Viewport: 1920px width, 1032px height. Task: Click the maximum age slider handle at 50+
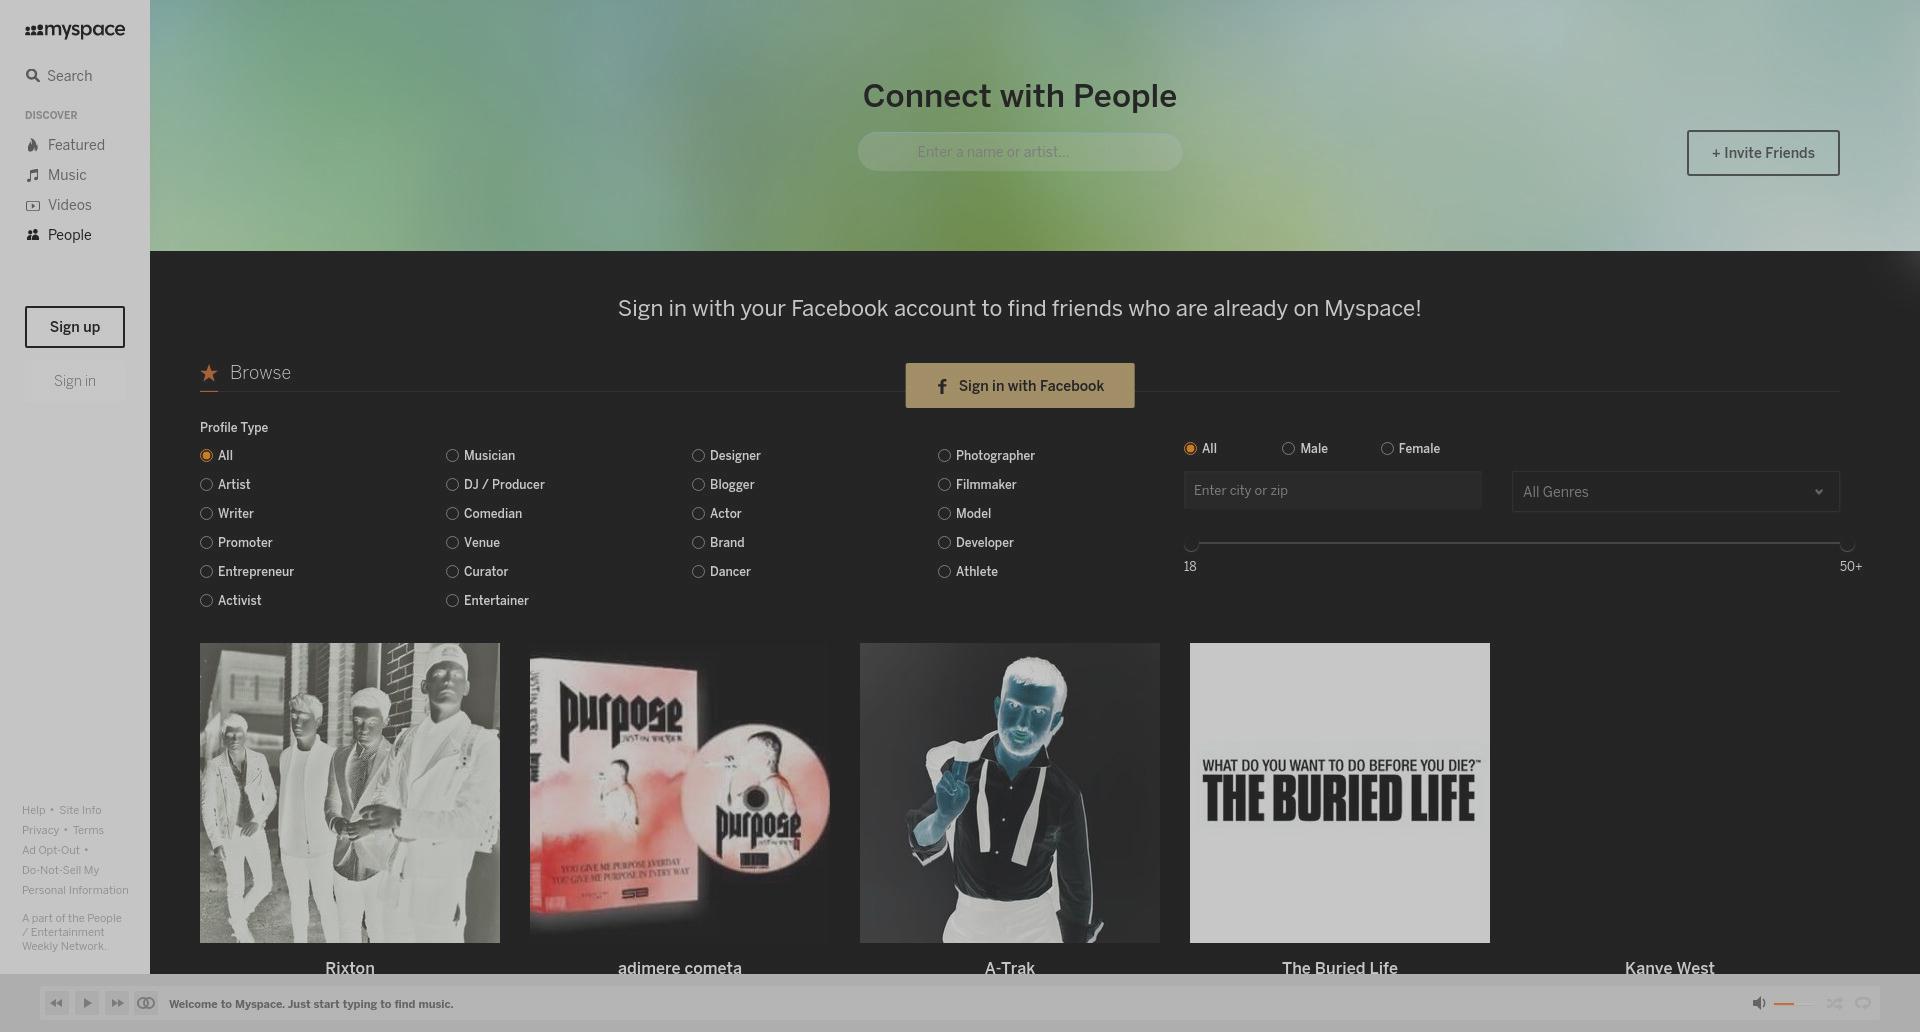[x=1847, y=544]
